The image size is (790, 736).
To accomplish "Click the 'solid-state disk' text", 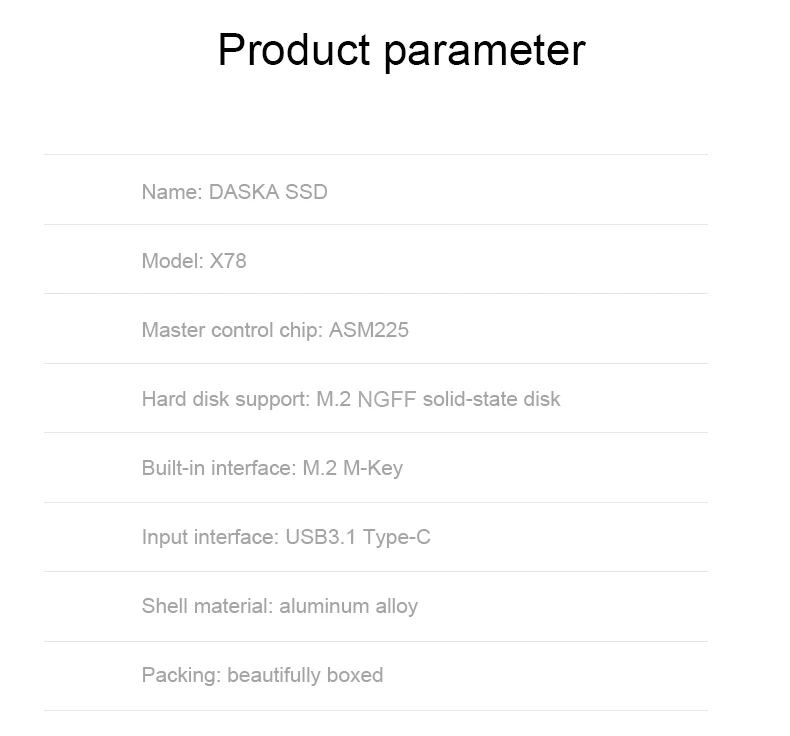I will click(x=491, y=399).
